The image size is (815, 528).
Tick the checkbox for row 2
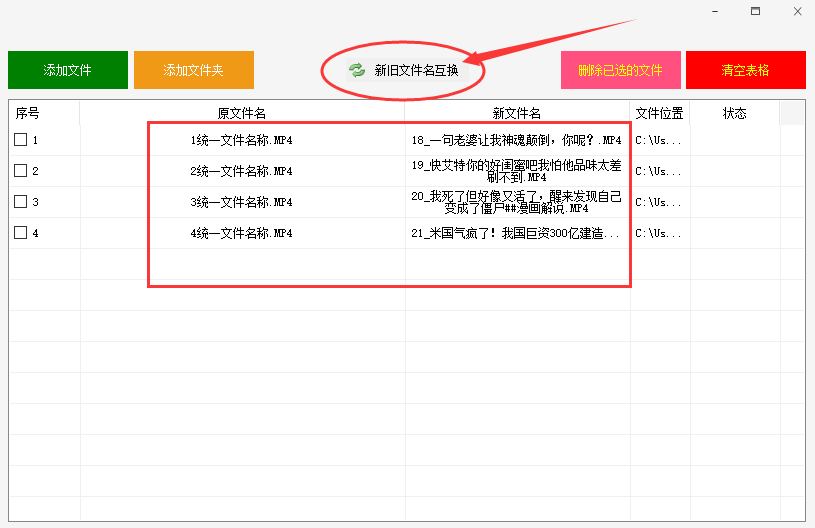click(x=20, y=170)
